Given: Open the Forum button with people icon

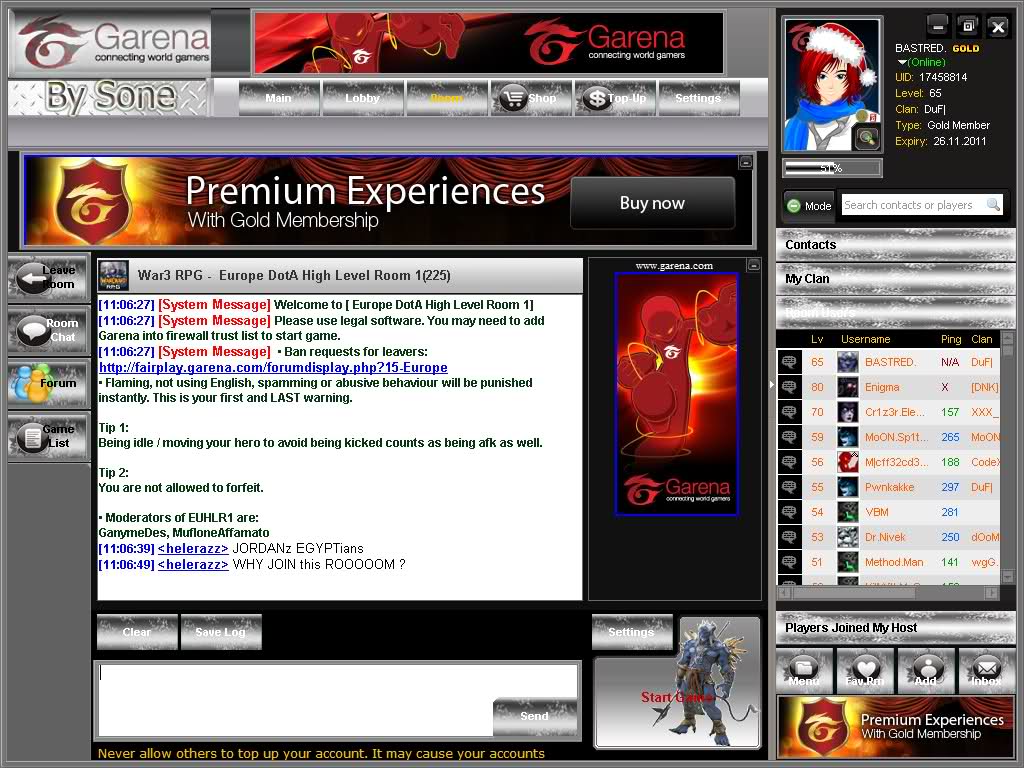Looking at the screenshot, I should tap(49, 383).
